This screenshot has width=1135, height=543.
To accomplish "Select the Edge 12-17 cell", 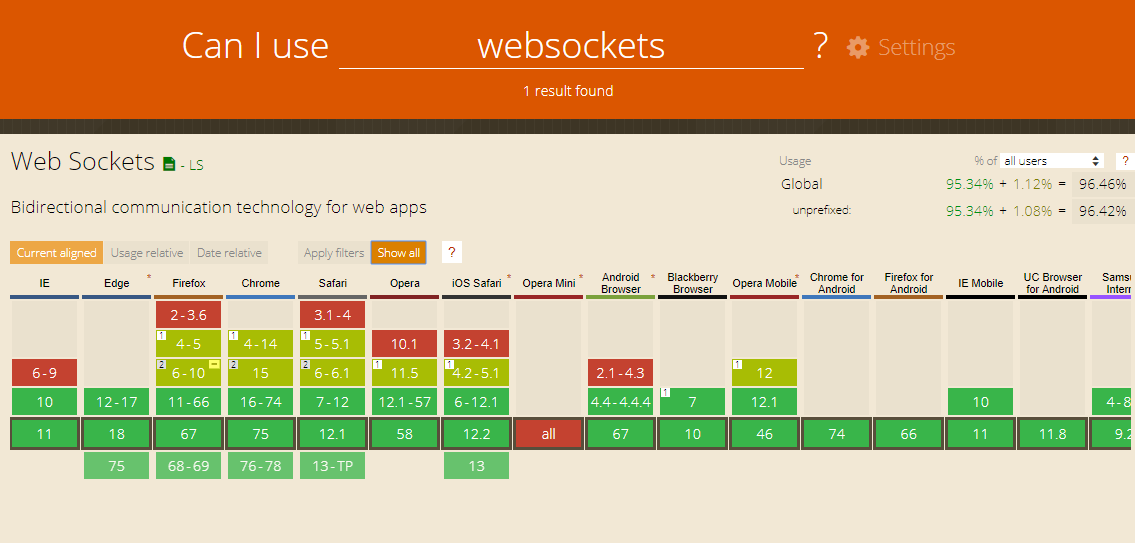I will pyautogui.click(x=117, y=402).
